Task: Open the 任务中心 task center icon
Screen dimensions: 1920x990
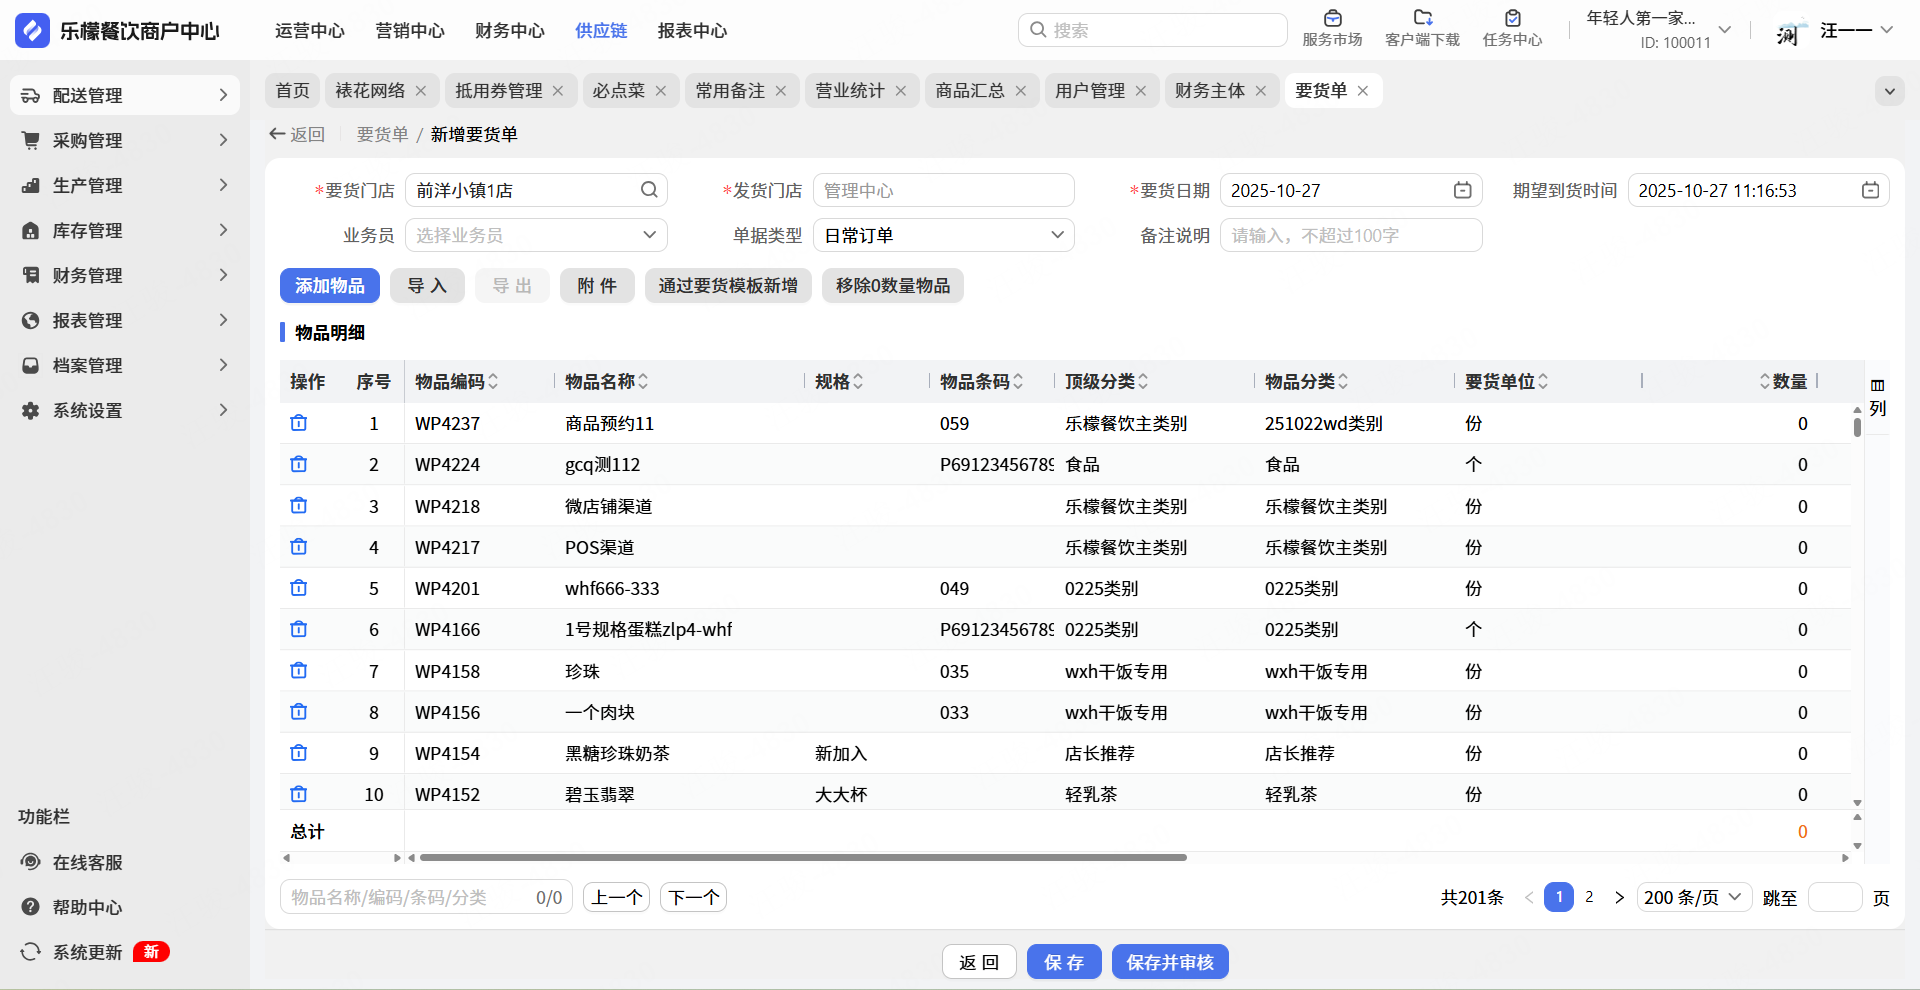Action: point(1512,19)
